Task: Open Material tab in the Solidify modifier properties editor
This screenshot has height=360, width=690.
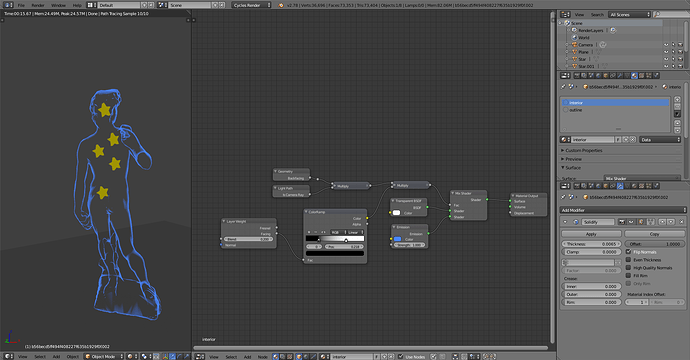Action: (634, 186)
